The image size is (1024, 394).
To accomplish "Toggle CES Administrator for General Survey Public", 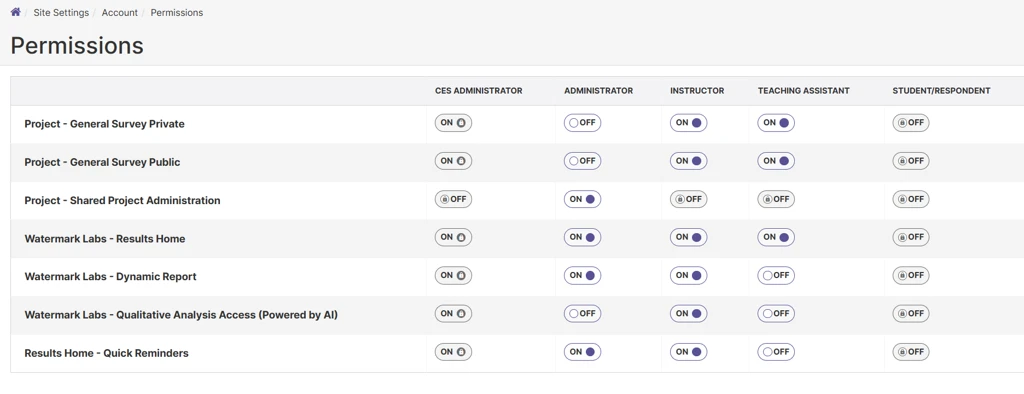I will 453,161.
